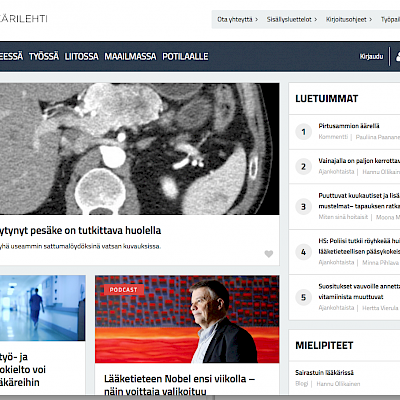Open most-read article 'Suositukset vauvoille annettavasta vitamiinista'
This screenshot has width=400, height=400.
359,291
